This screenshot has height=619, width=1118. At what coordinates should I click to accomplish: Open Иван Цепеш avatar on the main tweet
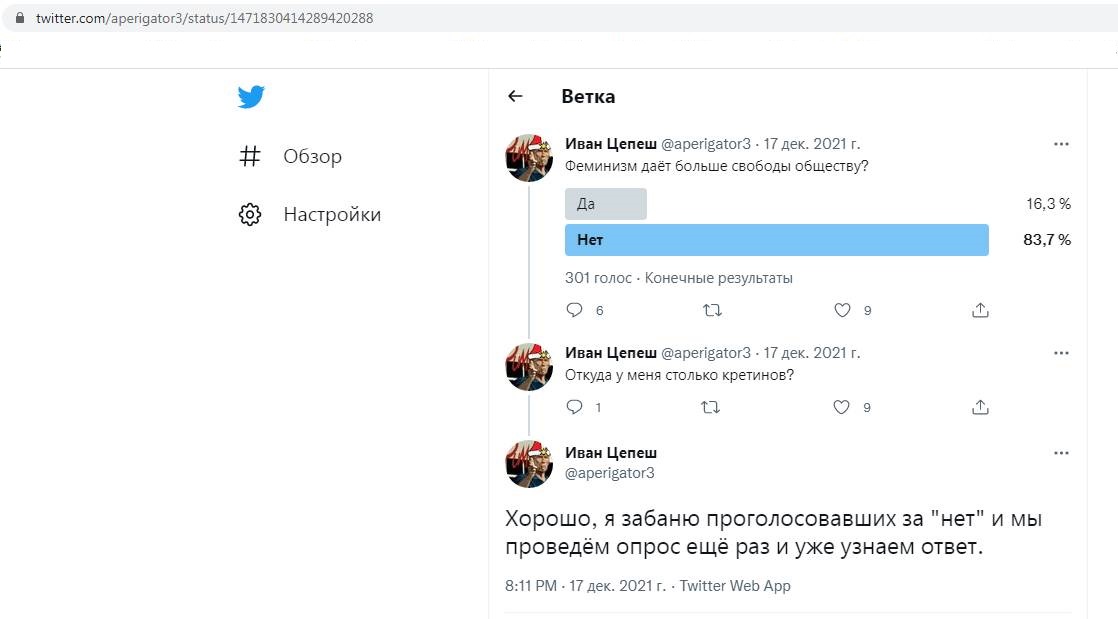point(529,464)
